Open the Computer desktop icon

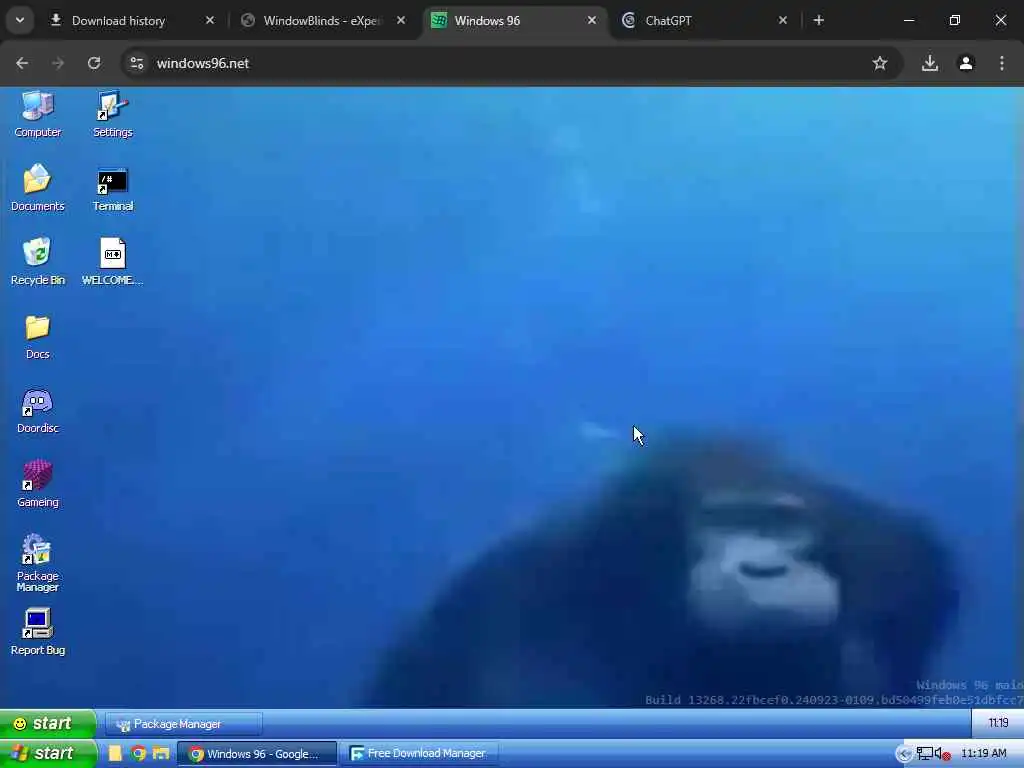point(37,114)
